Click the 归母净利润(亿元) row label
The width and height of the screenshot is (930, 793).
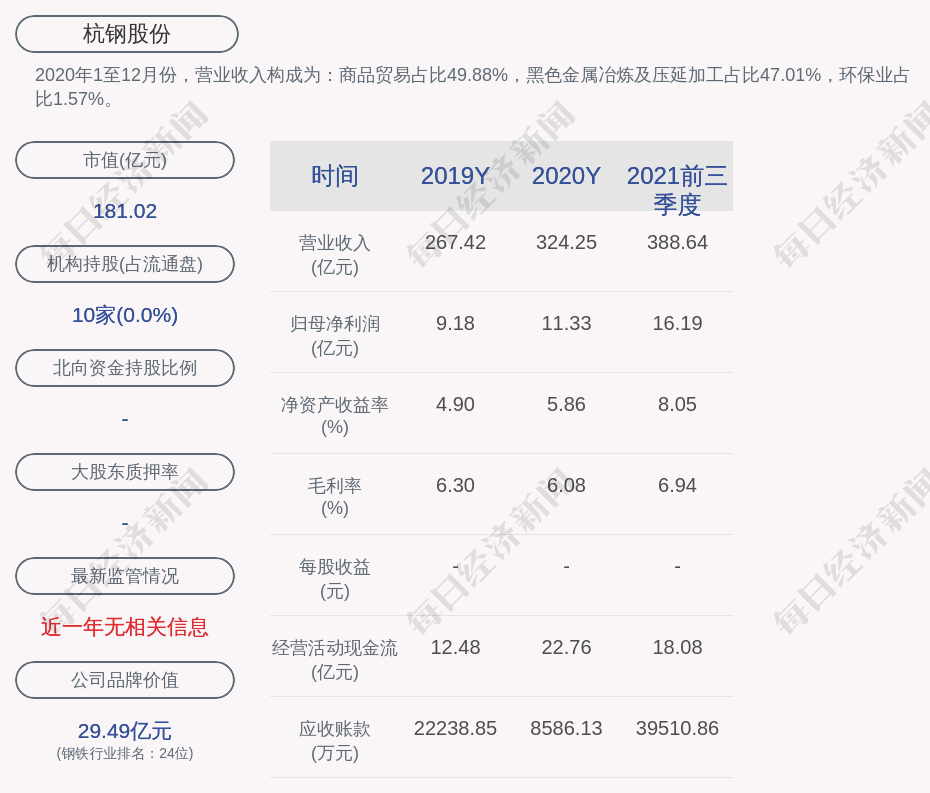click(x=335, y=336)
